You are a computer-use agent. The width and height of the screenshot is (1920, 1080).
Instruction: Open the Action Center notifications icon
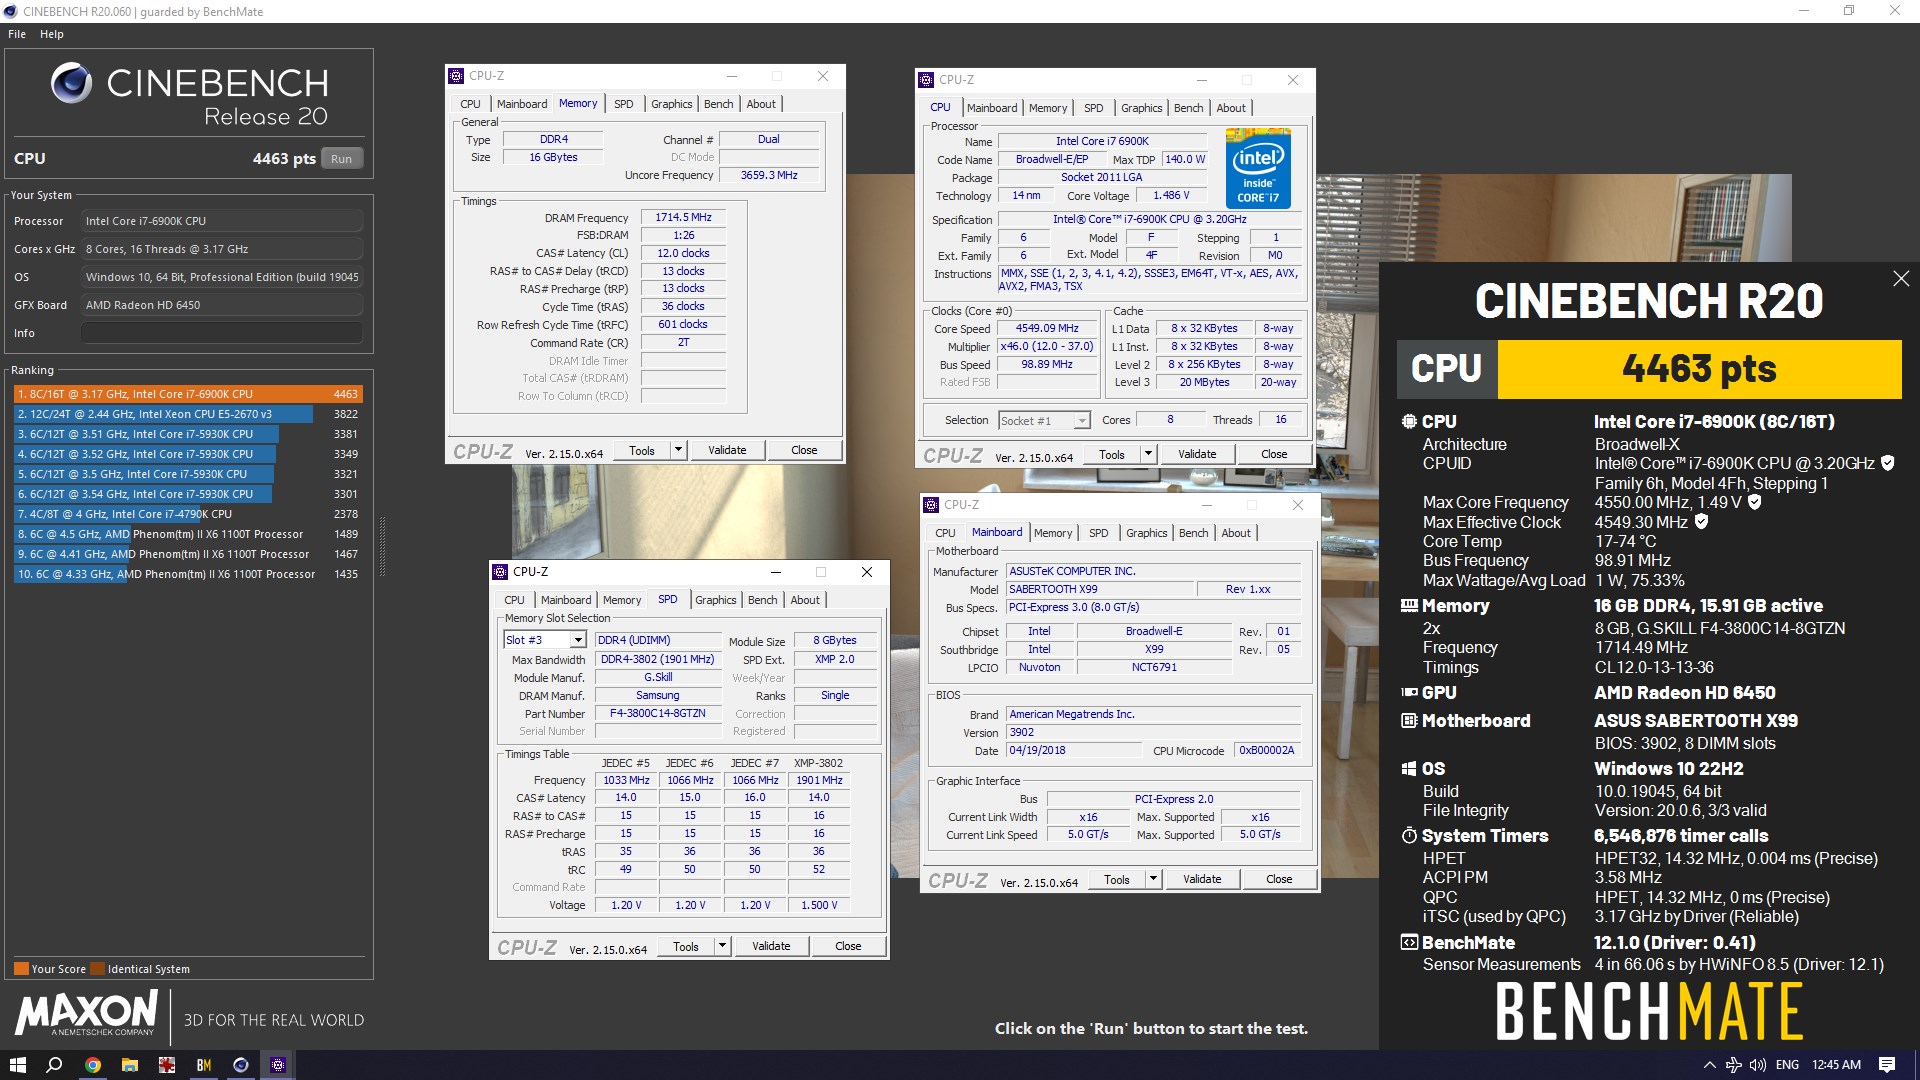[1887, 1065]
